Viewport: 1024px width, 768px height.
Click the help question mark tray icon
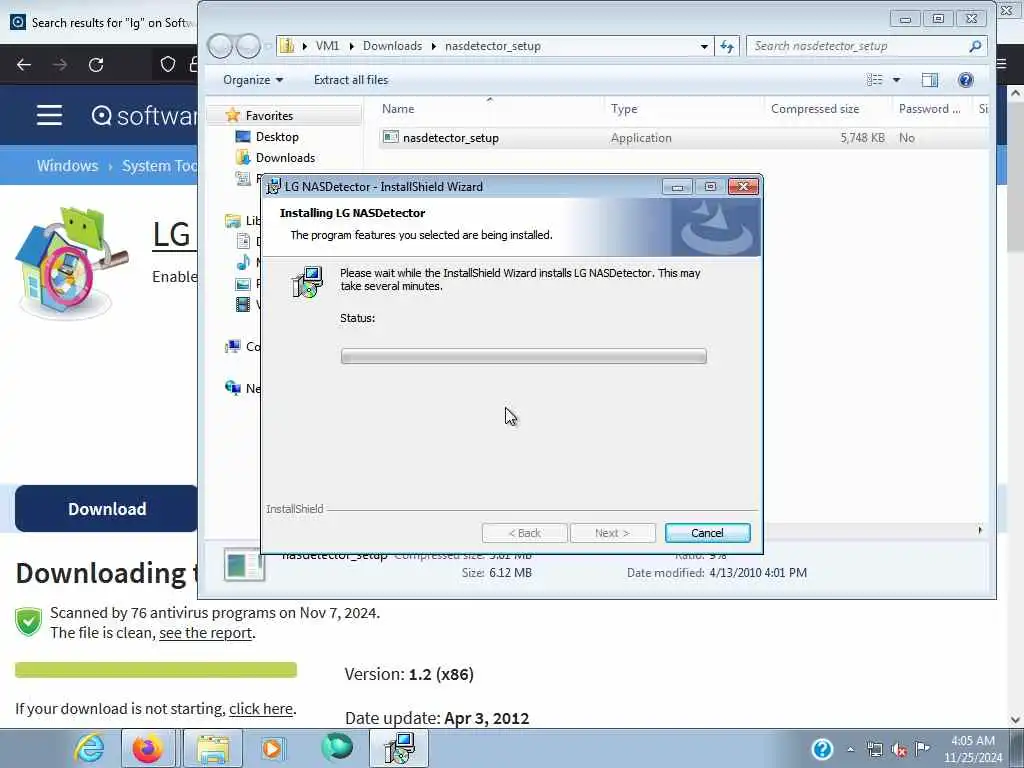click(x=822, y=749)
